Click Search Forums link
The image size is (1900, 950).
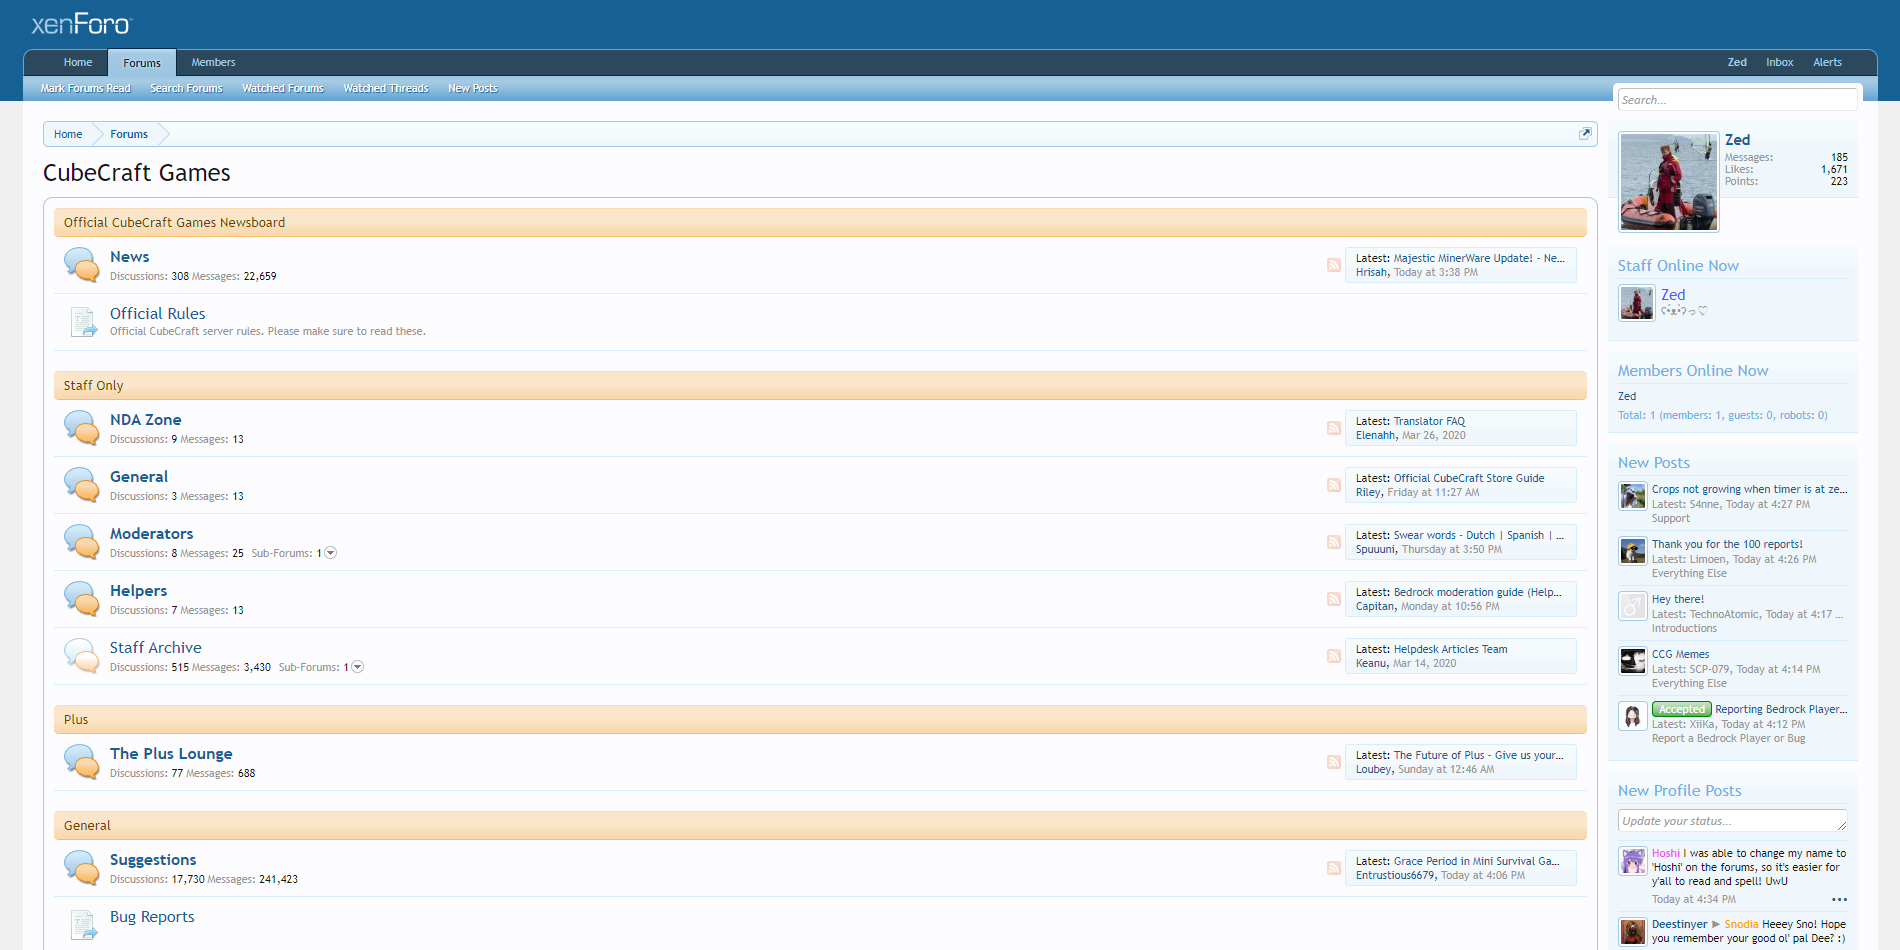(x=186, y=88)
